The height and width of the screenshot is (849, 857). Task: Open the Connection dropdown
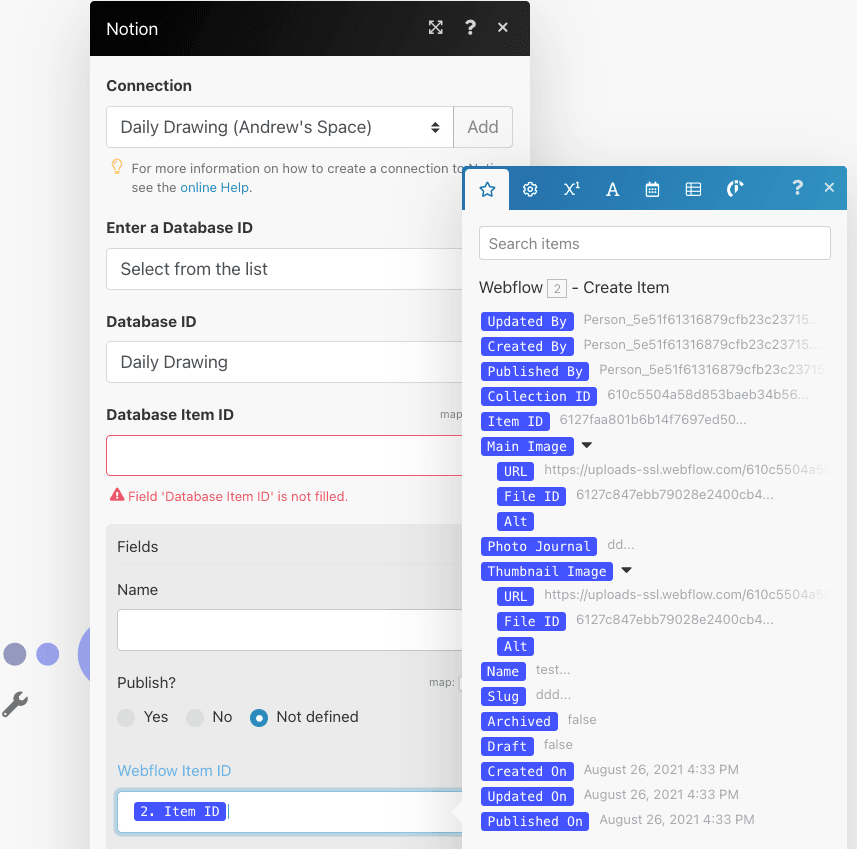279,127
